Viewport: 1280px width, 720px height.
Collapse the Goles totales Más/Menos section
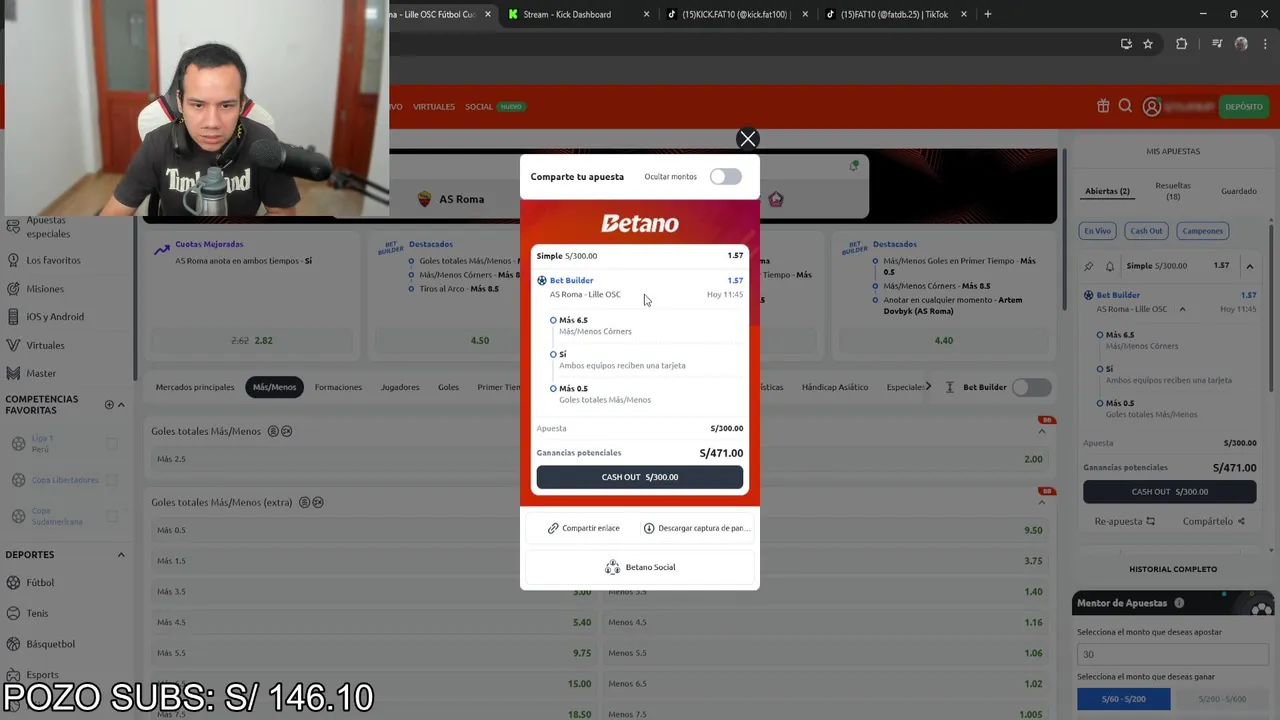[1042, 431]
